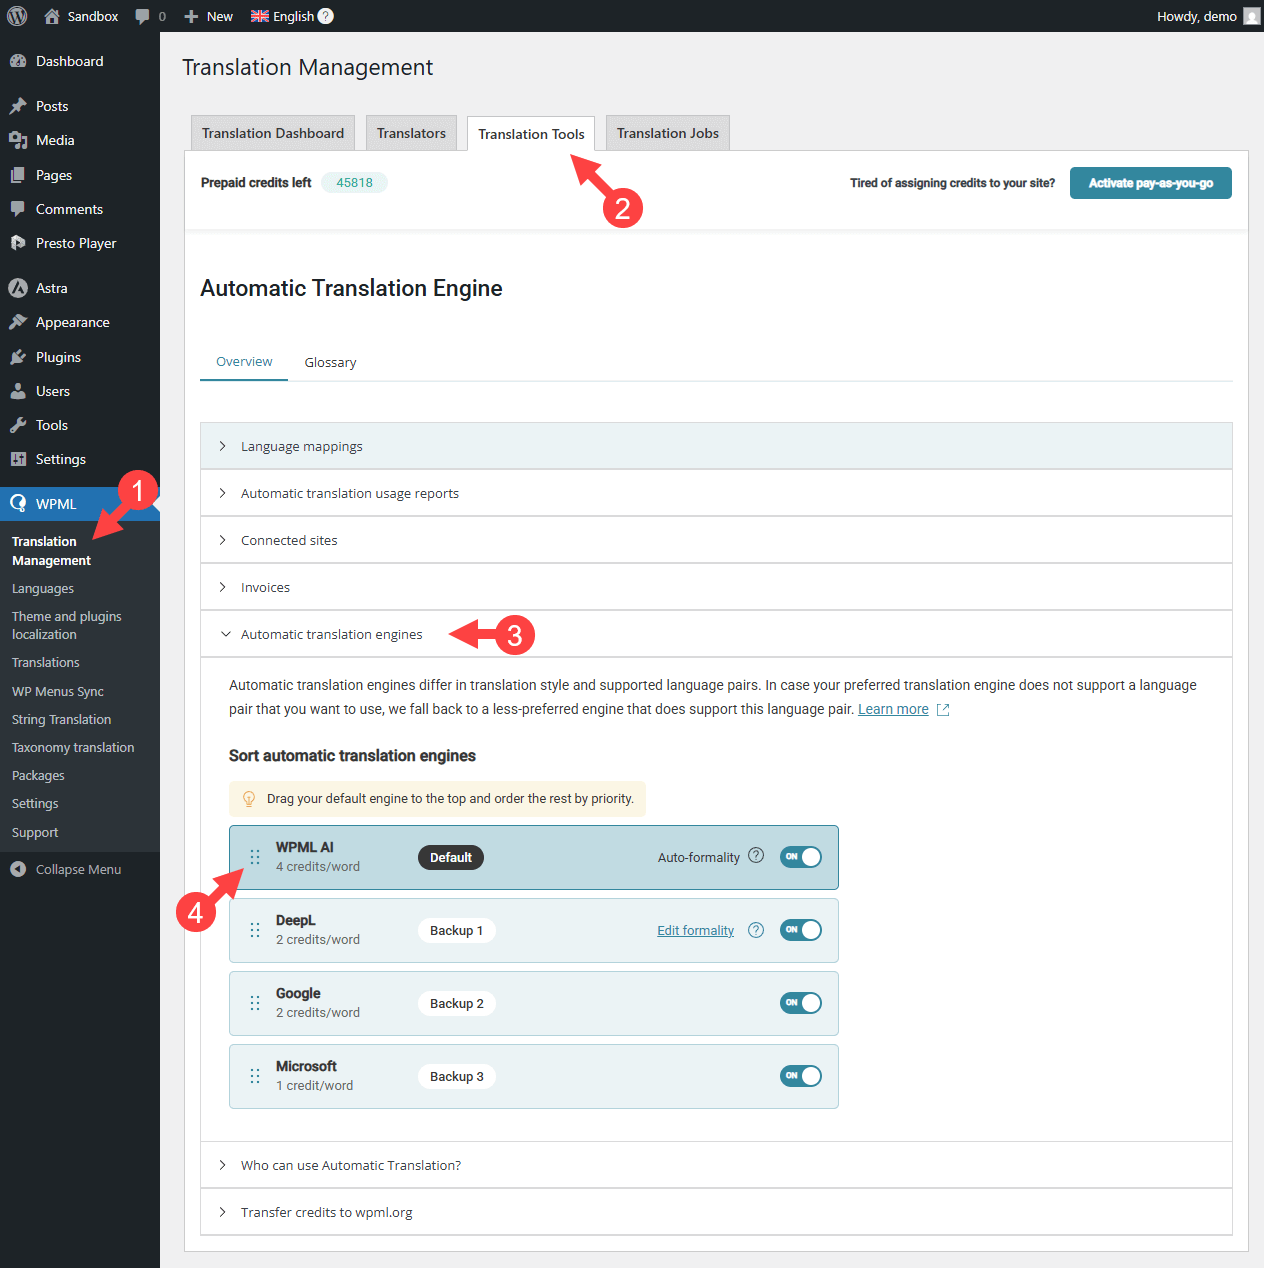
Task: Toggle off the DeepL engine switch
Action: (x=801, y=930)
